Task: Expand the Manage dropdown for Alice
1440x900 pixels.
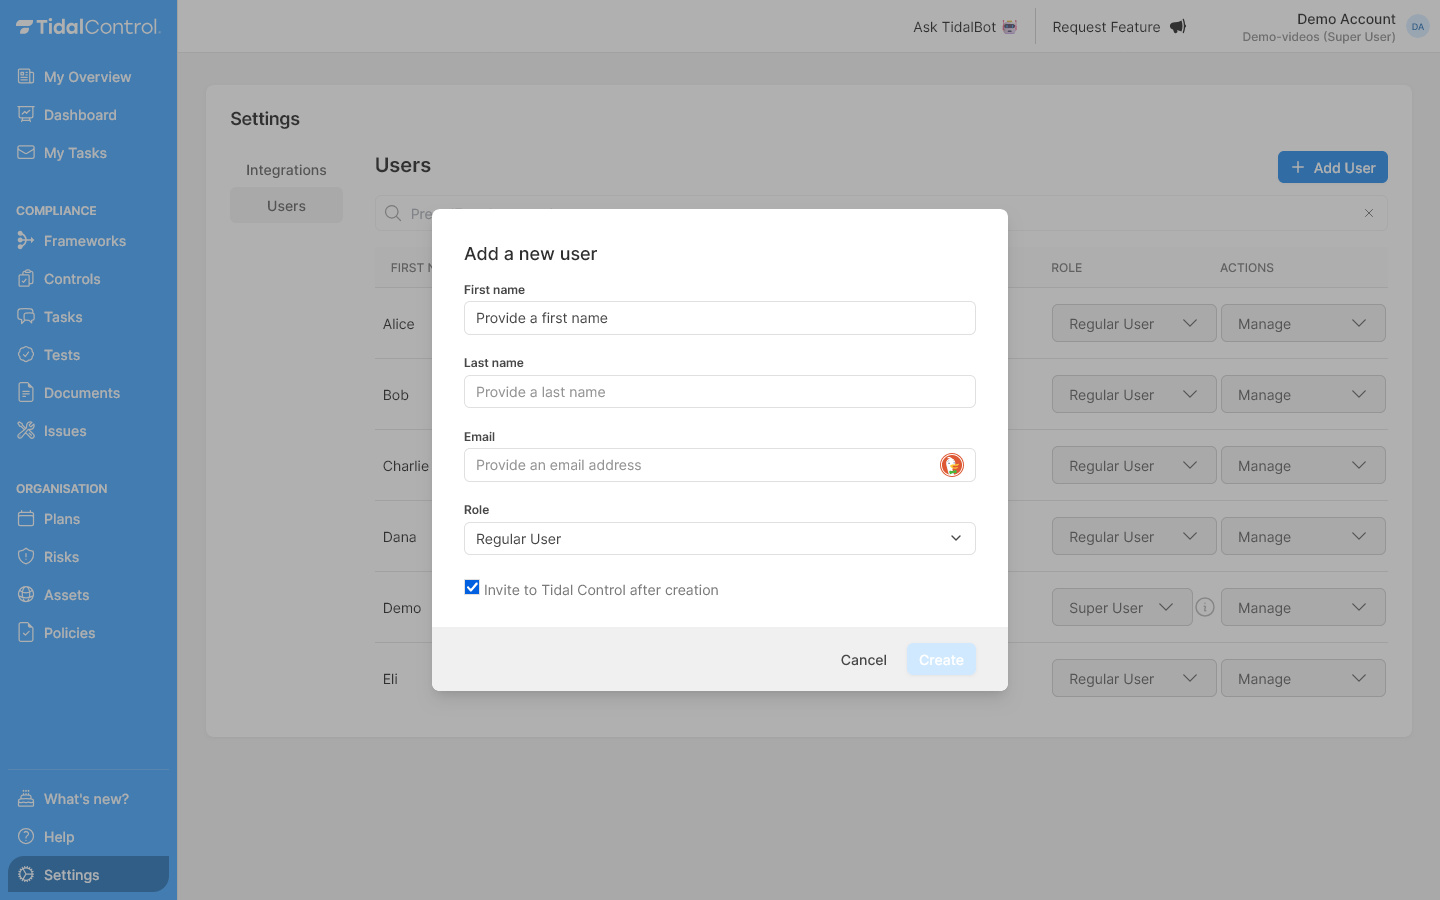Action: (x=1303, y=323)
